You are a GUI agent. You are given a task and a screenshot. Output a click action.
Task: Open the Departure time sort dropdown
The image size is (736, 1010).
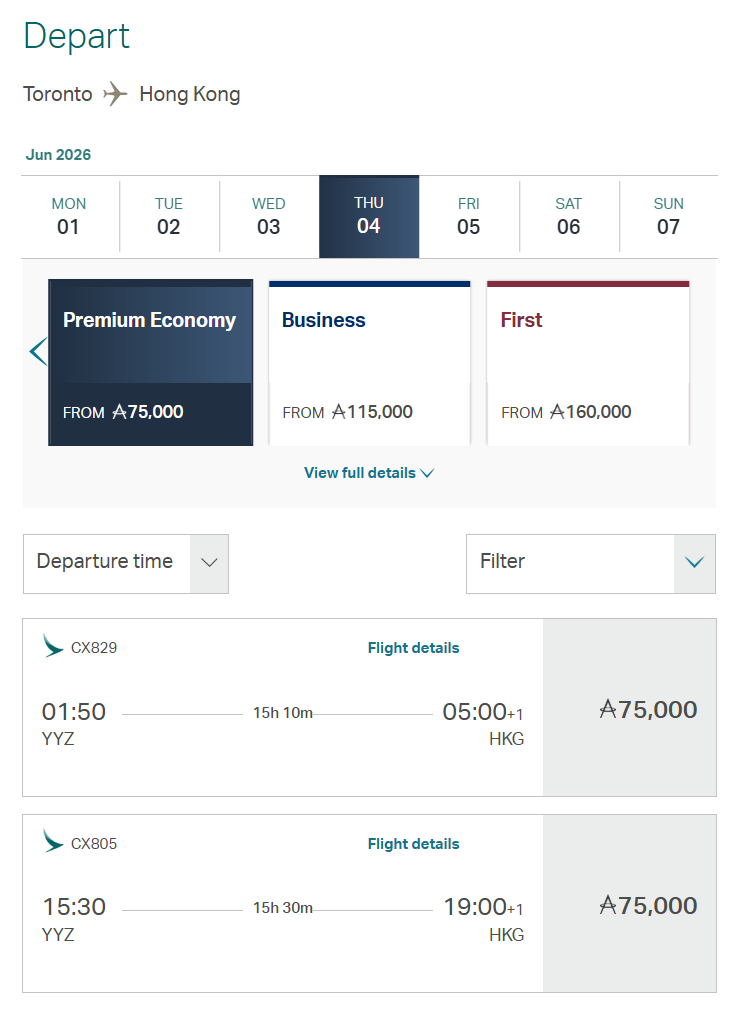point(126,563)
